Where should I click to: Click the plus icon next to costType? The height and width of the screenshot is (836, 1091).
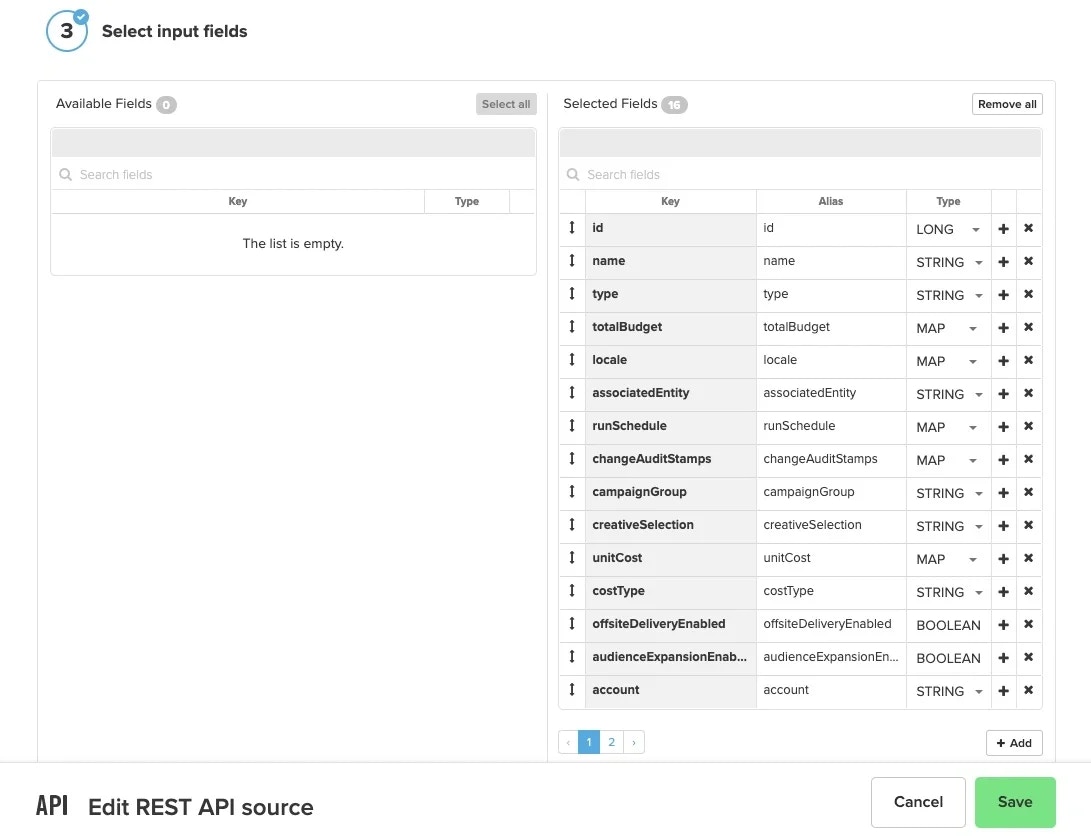click(1003, 591)
